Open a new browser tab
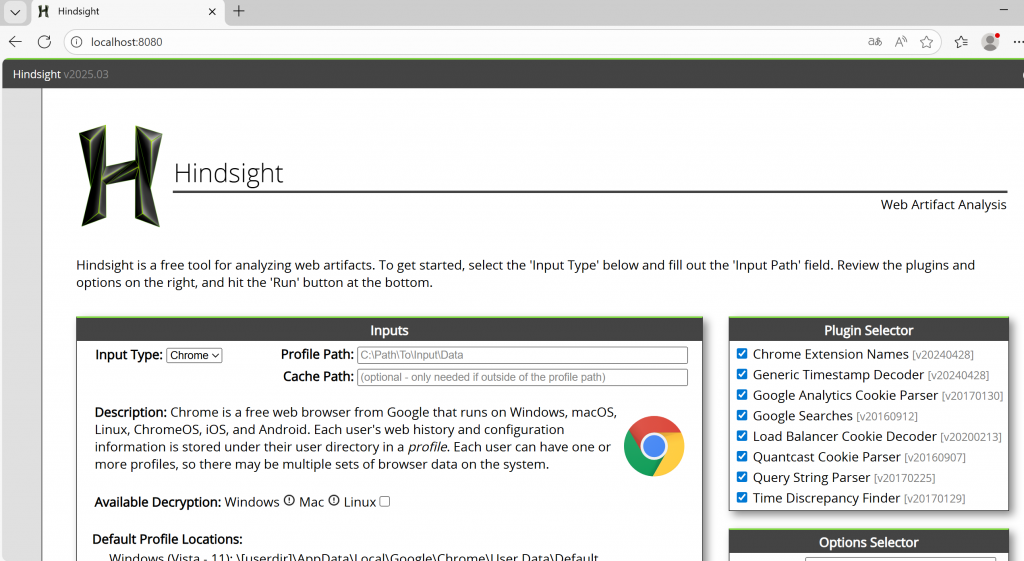Screen dimensions: 1024x561 (239, 12)
